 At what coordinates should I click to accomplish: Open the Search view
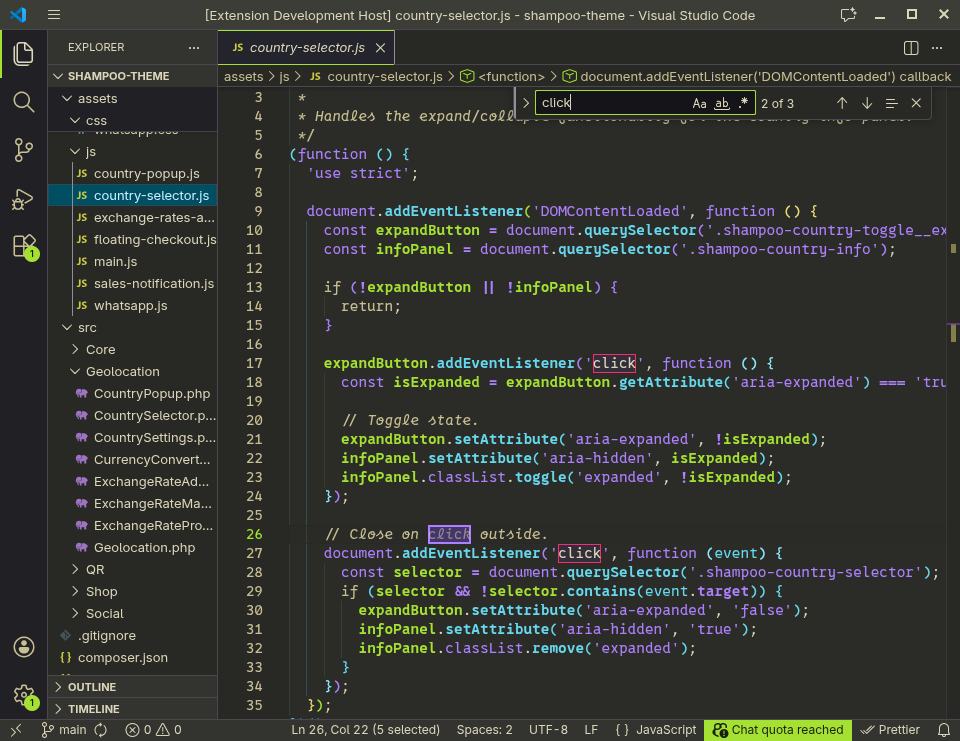[24, 101]
